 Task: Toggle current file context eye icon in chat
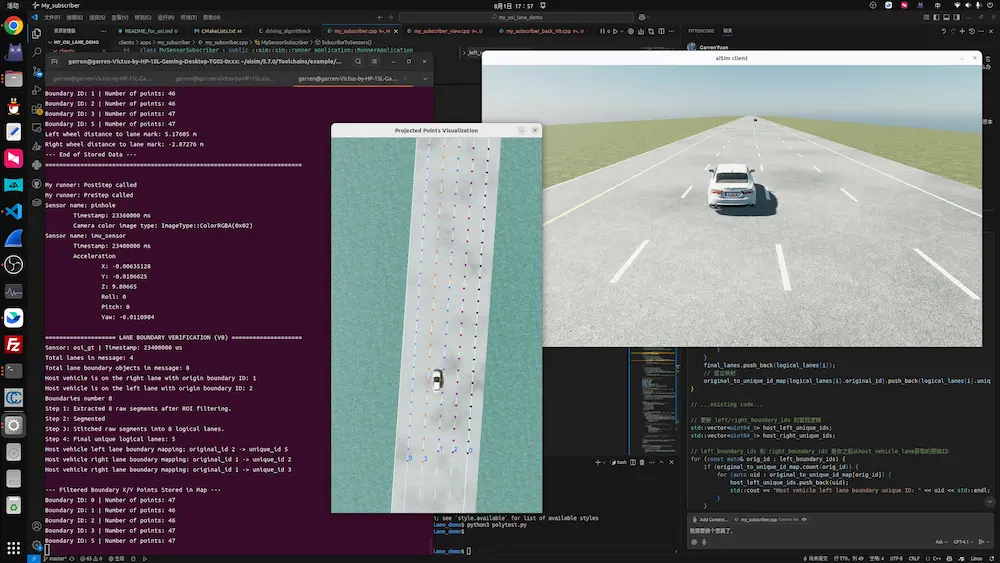pos(804,520)
